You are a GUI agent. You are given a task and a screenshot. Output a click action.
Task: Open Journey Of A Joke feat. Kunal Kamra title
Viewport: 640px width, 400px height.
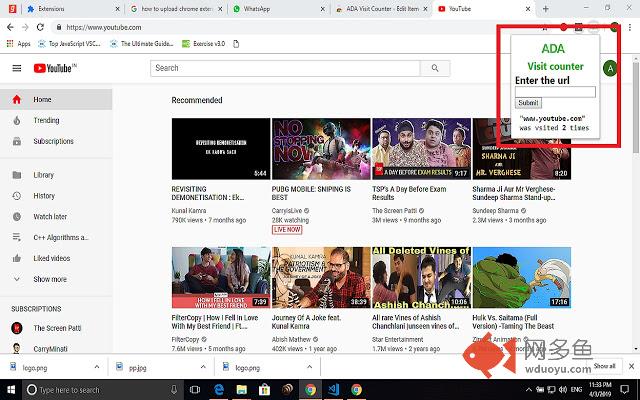pyautogui.click(x=306, y=322)
